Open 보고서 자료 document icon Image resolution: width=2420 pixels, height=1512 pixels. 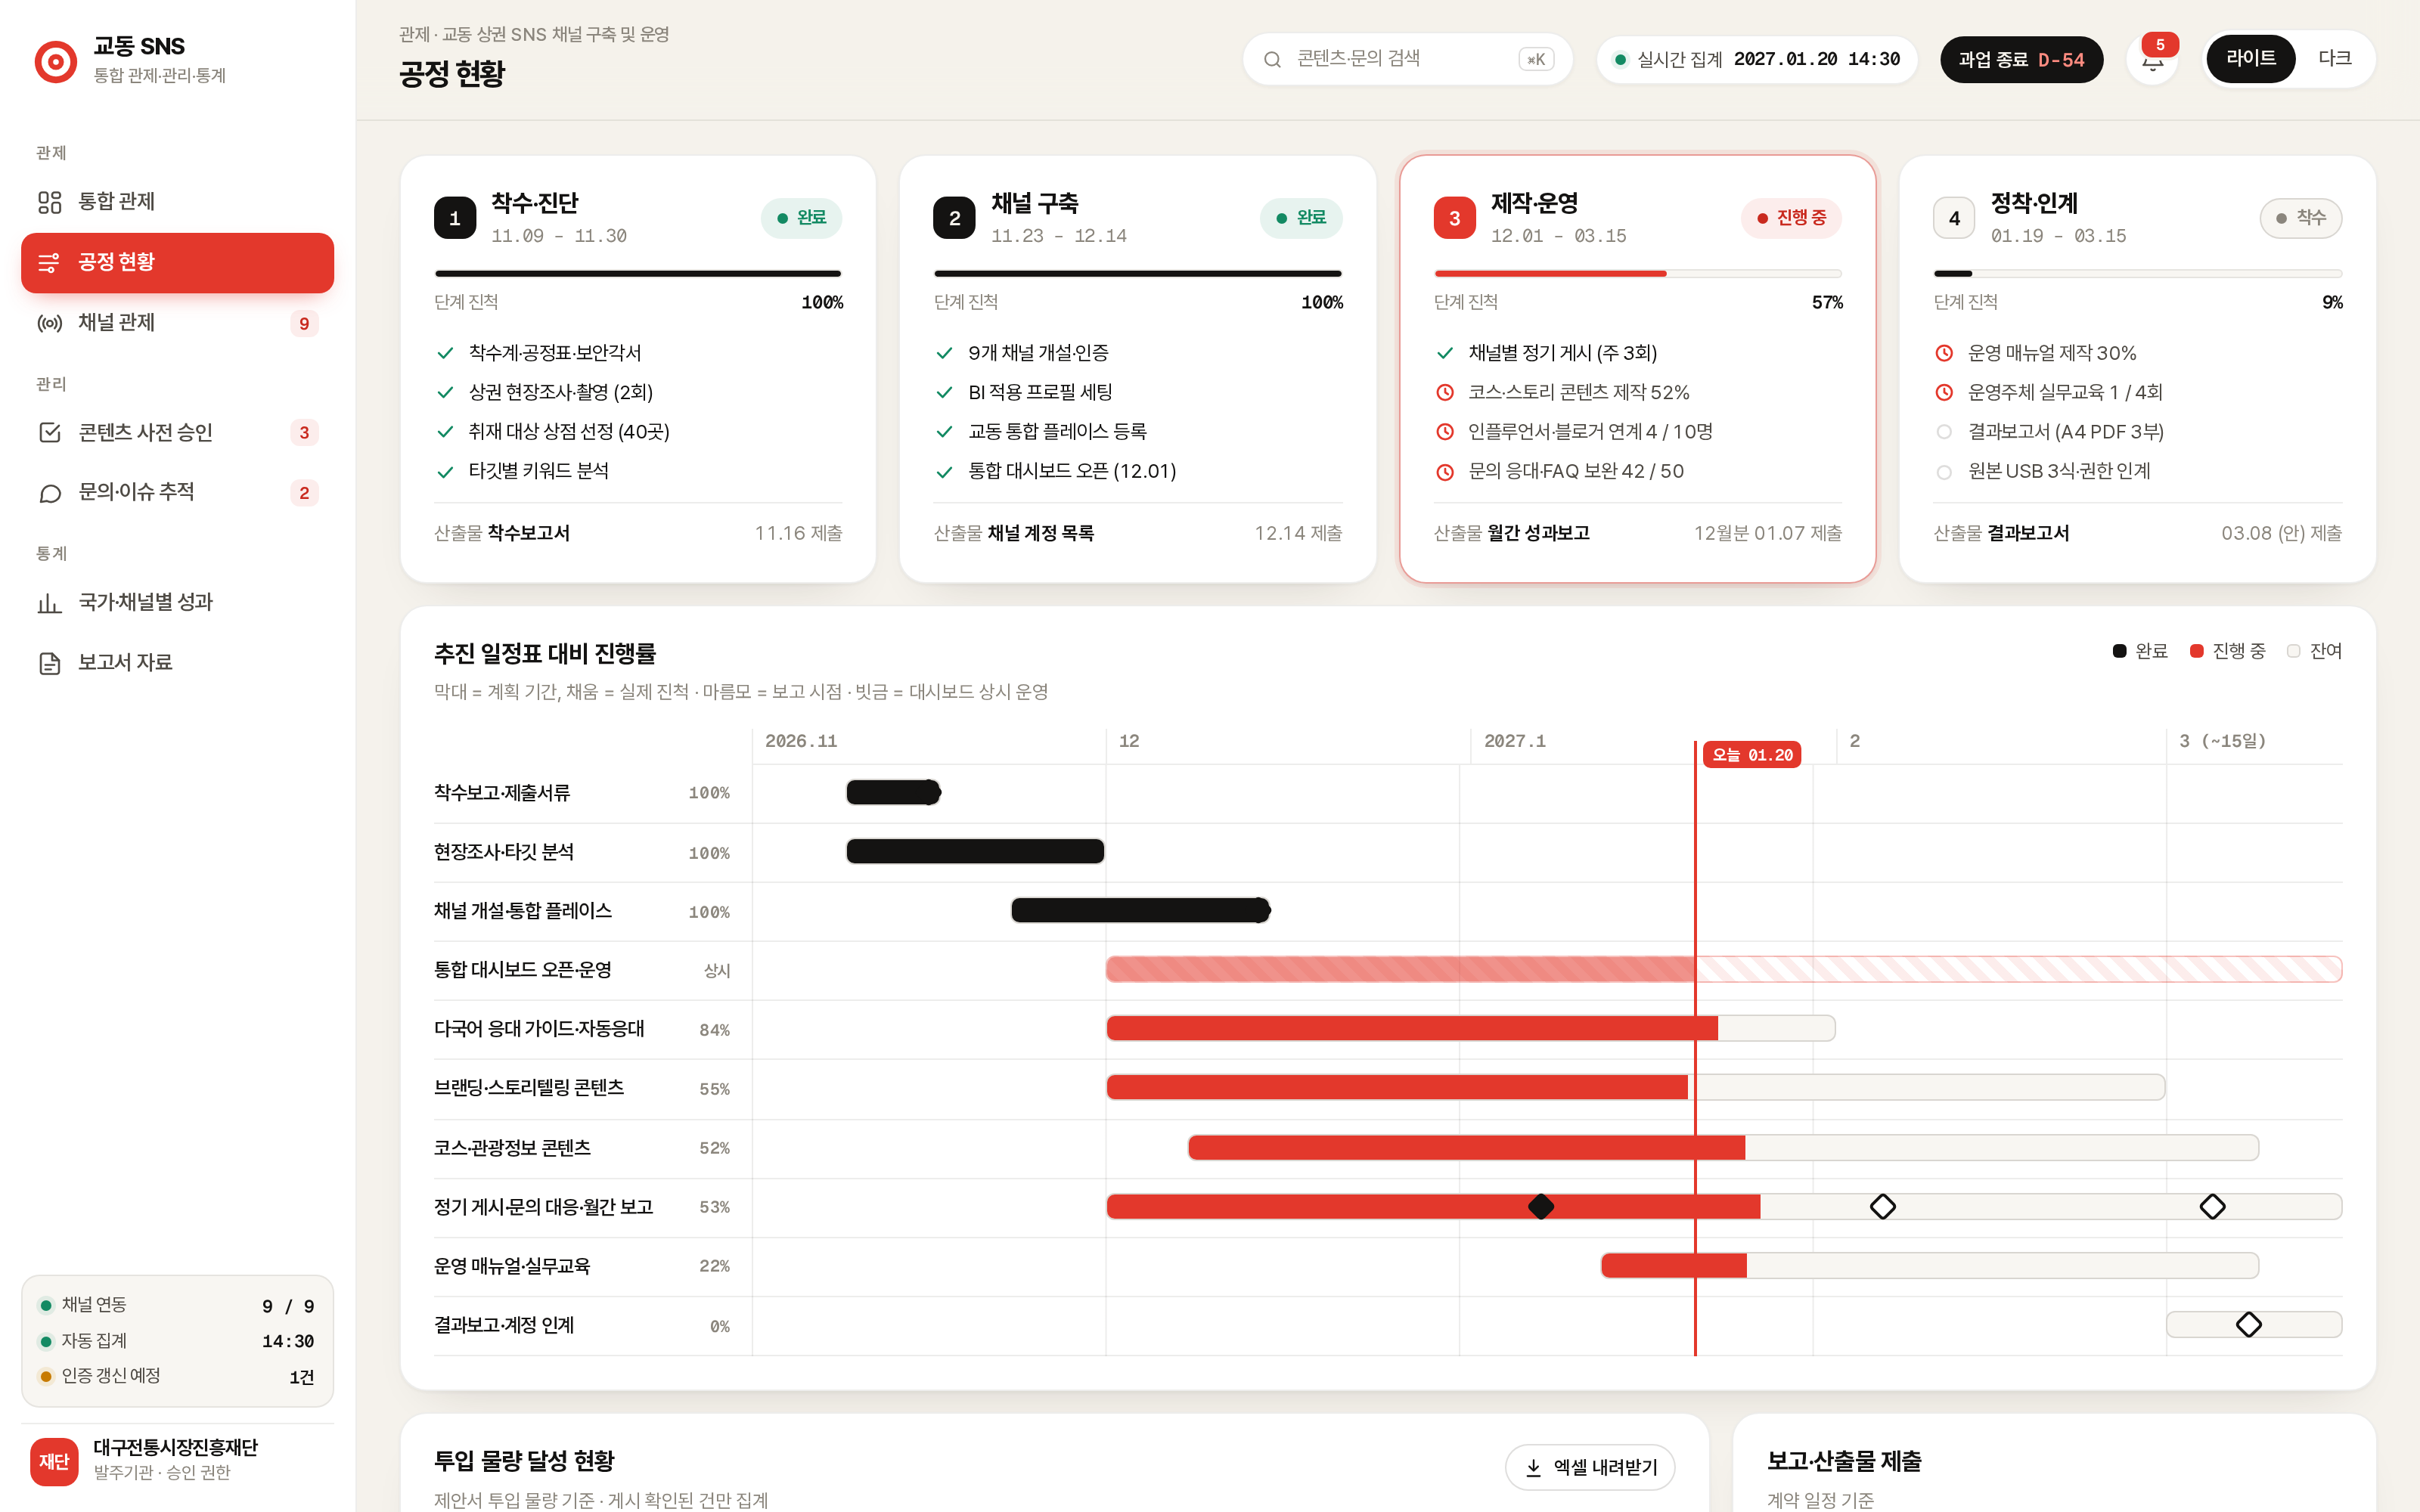[x=50, y=663]
